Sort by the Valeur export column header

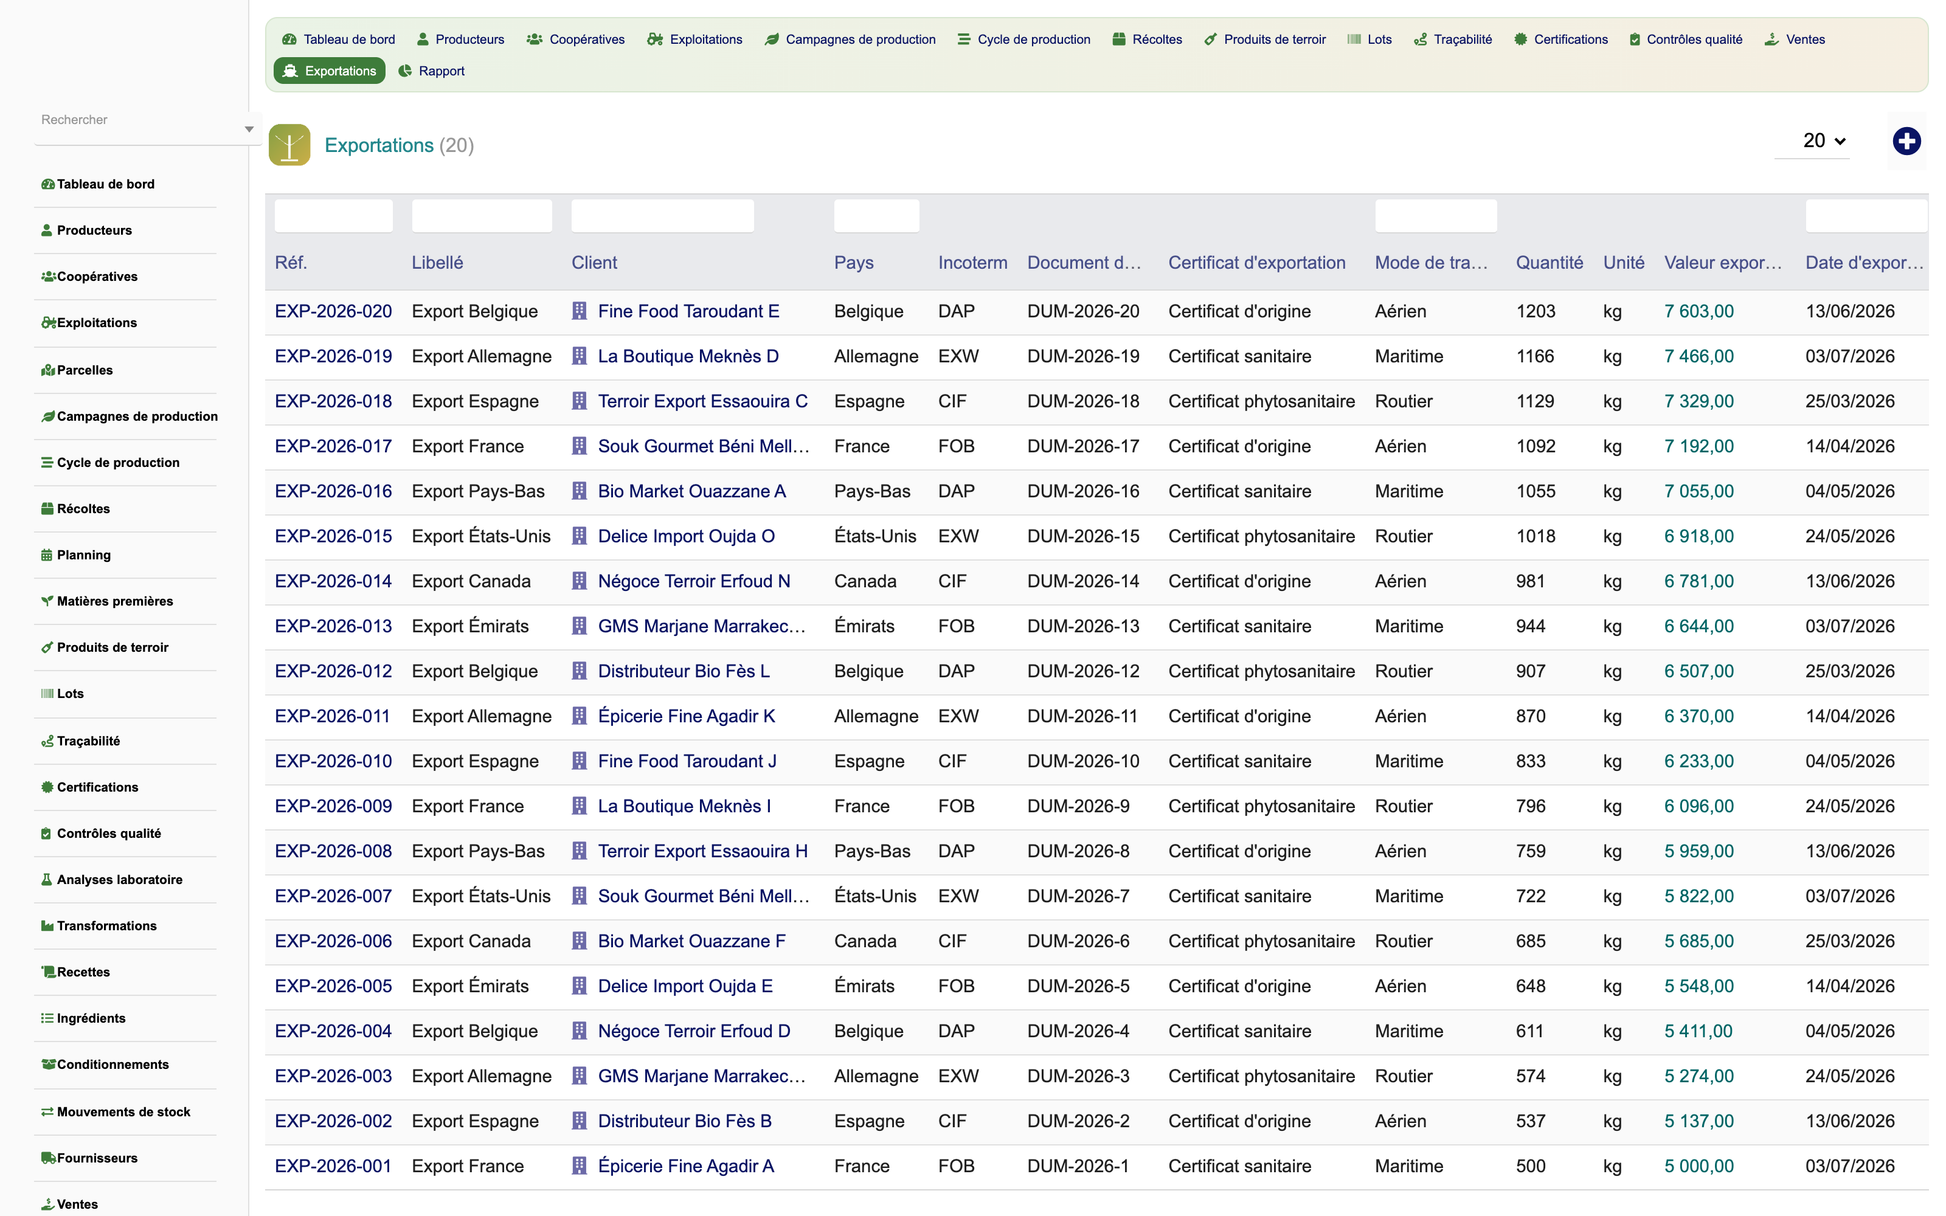(1722, 263)
